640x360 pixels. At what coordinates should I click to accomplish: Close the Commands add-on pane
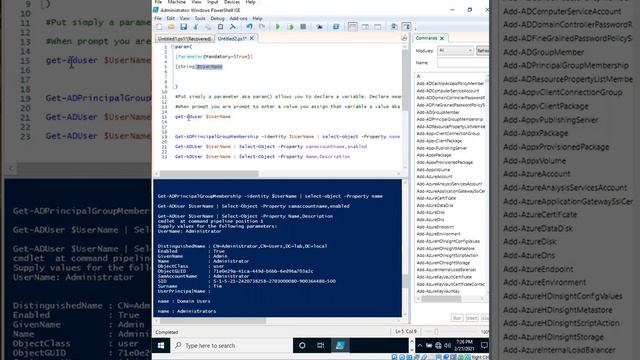tap(442, 38)
